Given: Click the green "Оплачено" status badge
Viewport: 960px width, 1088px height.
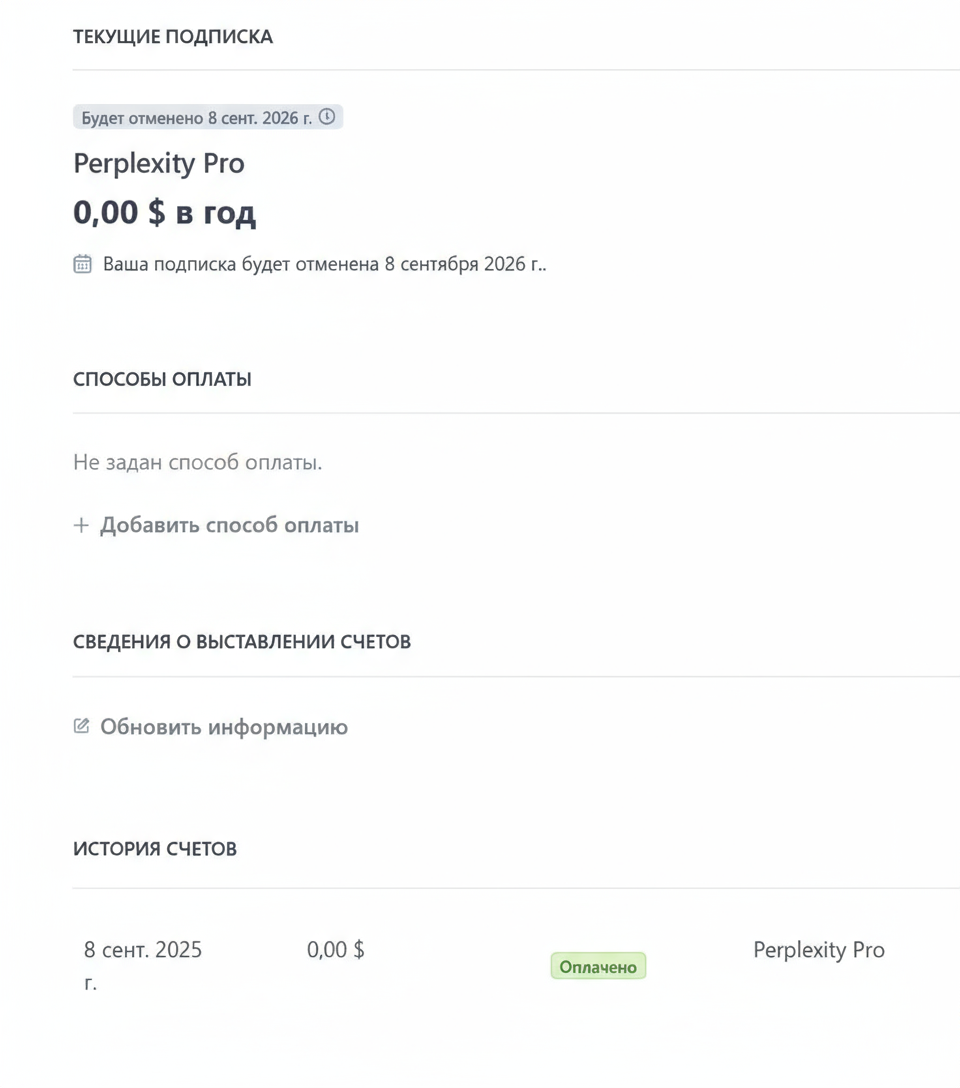Looking at the screenshot, I should (598, 967).
